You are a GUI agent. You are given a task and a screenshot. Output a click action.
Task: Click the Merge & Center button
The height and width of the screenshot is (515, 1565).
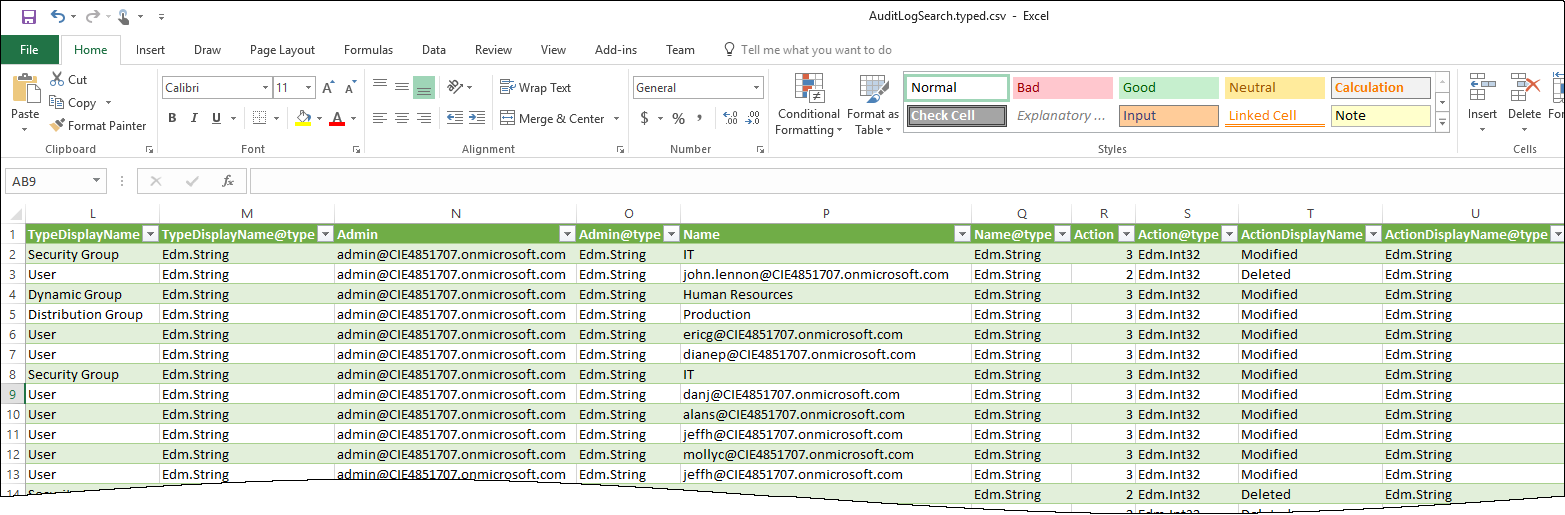pyautogui.click(x=552, y=119)
